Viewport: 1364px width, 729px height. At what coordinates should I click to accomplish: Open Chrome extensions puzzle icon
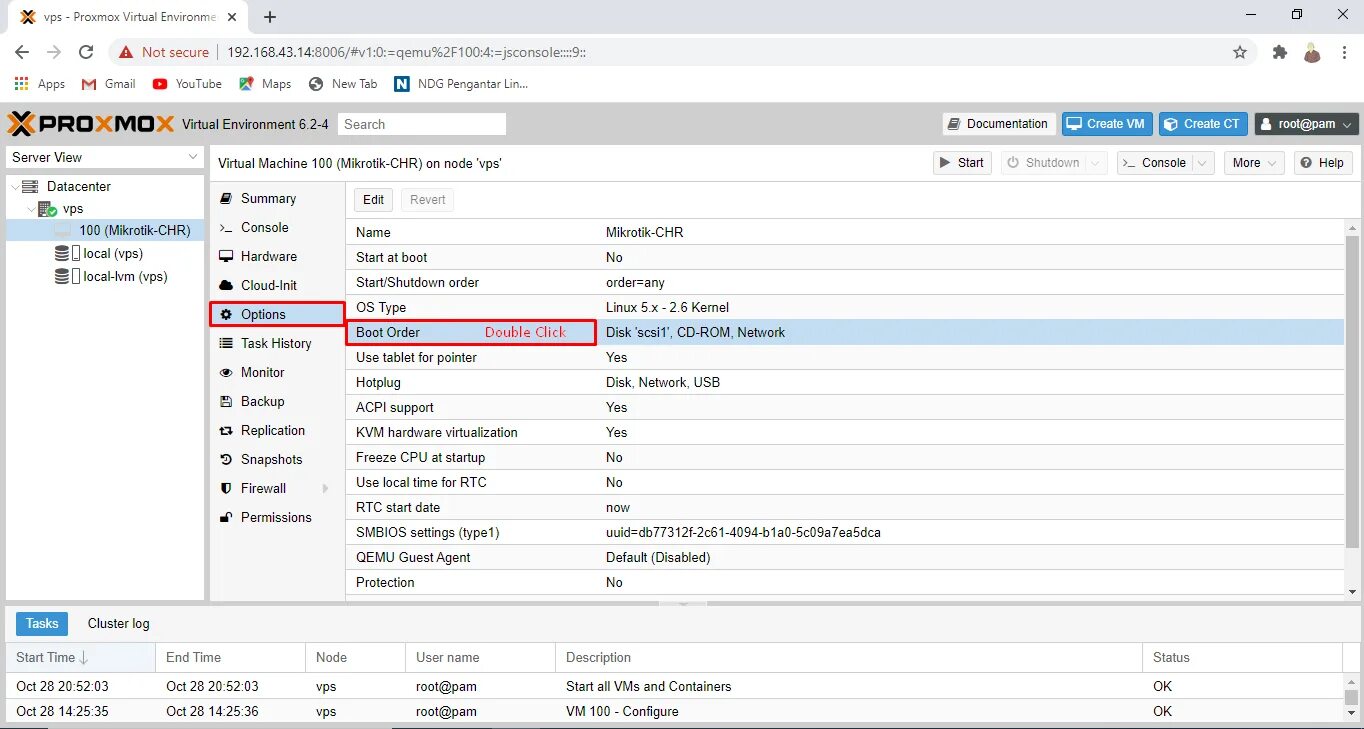(x=1279, y=52)
